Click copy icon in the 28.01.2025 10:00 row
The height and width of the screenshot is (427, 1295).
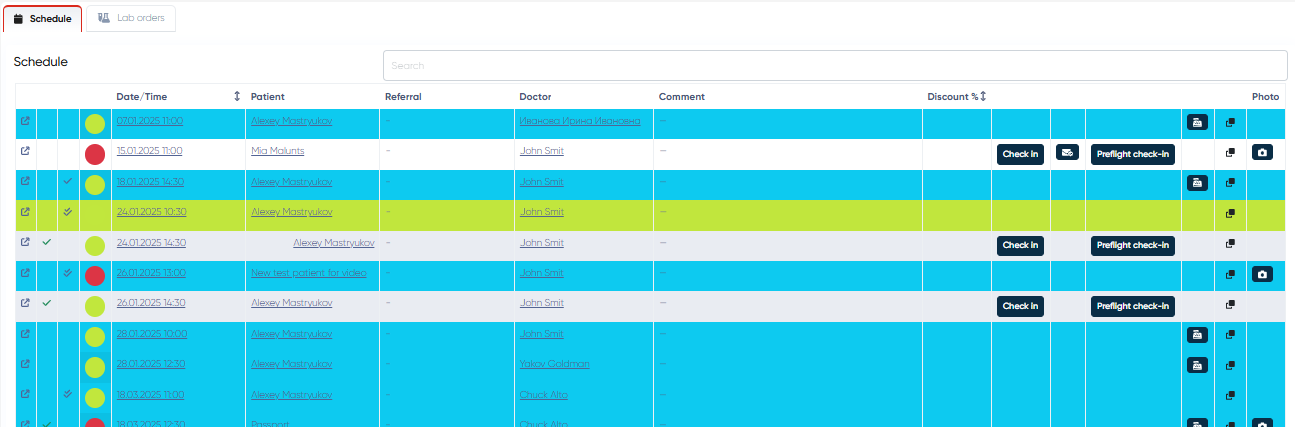click(1230, 335)
